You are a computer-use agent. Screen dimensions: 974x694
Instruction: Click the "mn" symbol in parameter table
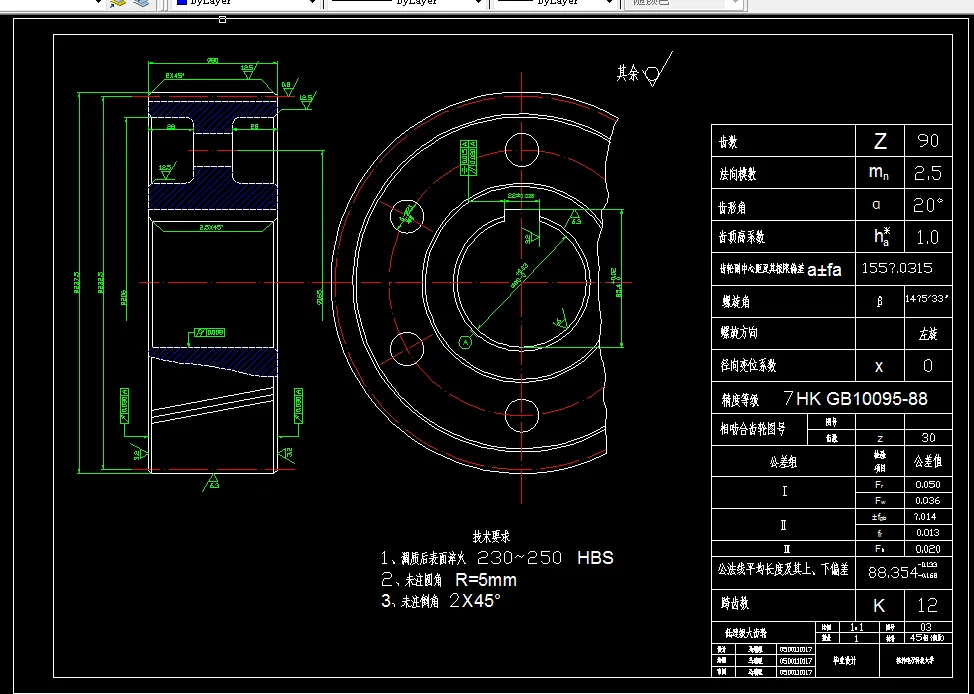(x=878, y=173)
